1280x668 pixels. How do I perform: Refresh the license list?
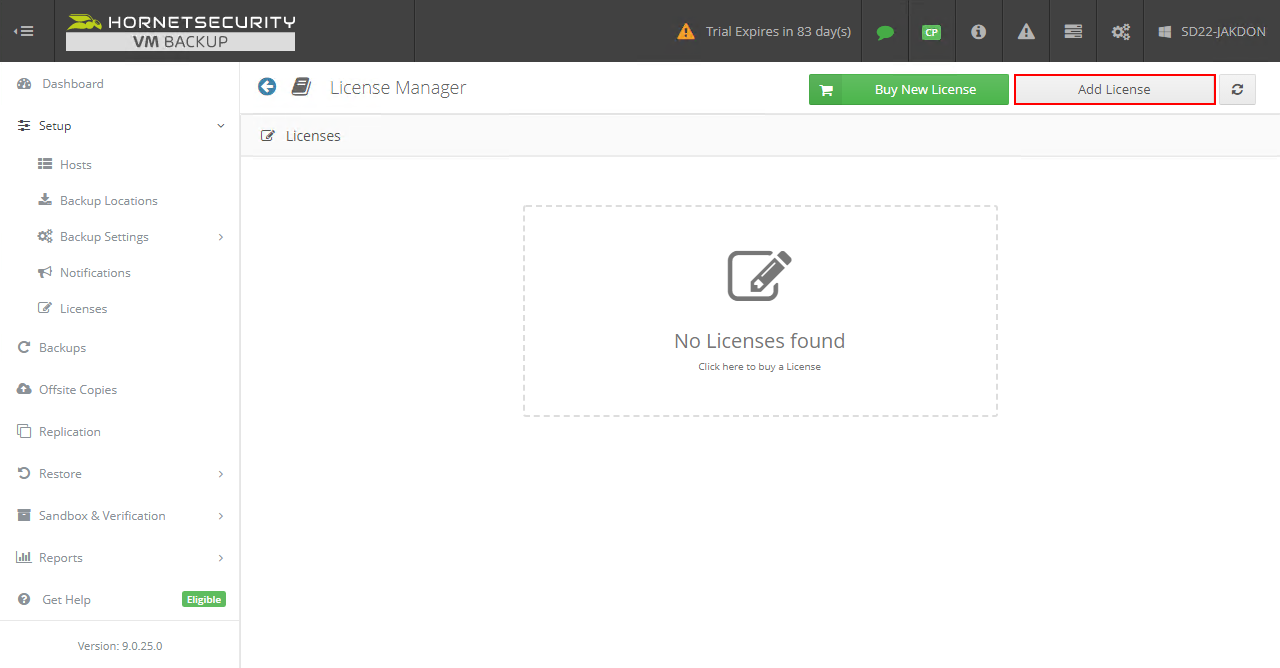[x=1237, y=89]
